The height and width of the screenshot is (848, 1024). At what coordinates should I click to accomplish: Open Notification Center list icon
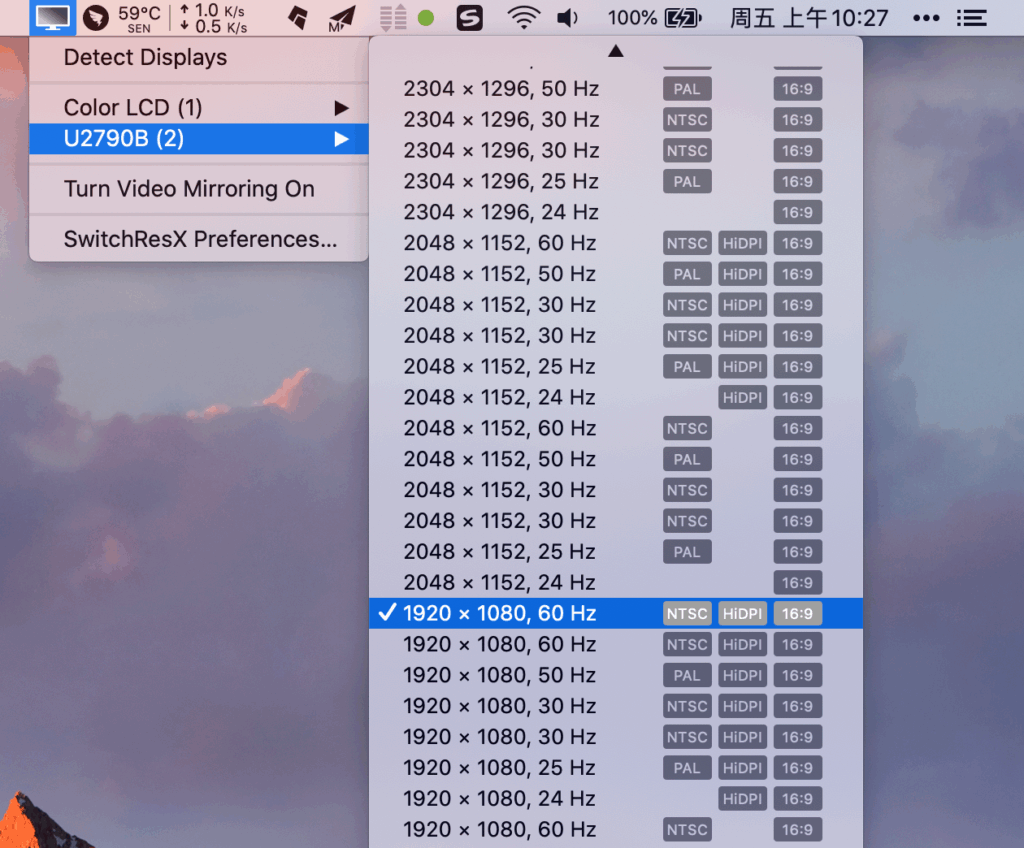click(971, 17)
